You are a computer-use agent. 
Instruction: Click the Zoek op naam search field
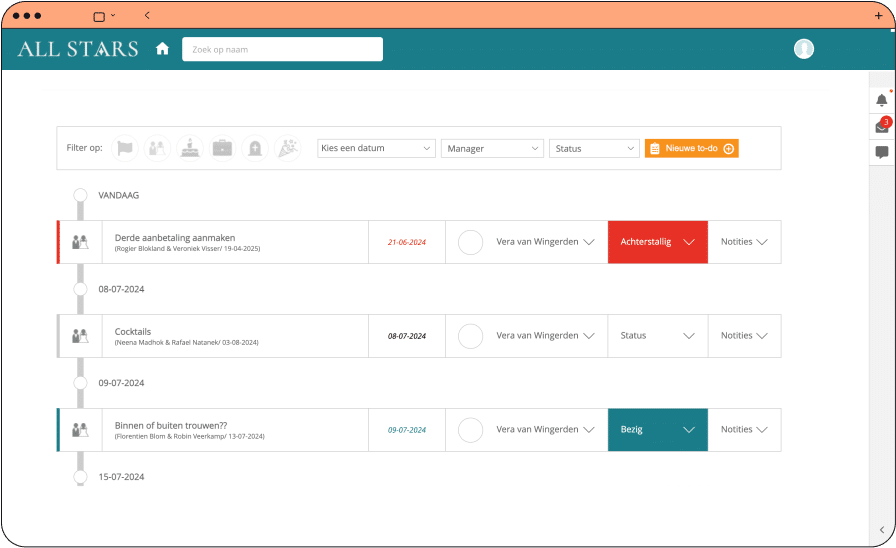(282, 49)
